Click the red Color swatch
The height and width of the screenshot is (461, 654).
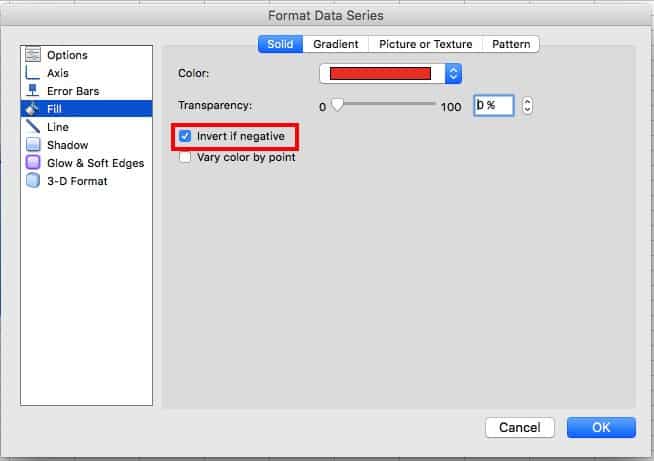pyautogui.click(x=380, y=73)
